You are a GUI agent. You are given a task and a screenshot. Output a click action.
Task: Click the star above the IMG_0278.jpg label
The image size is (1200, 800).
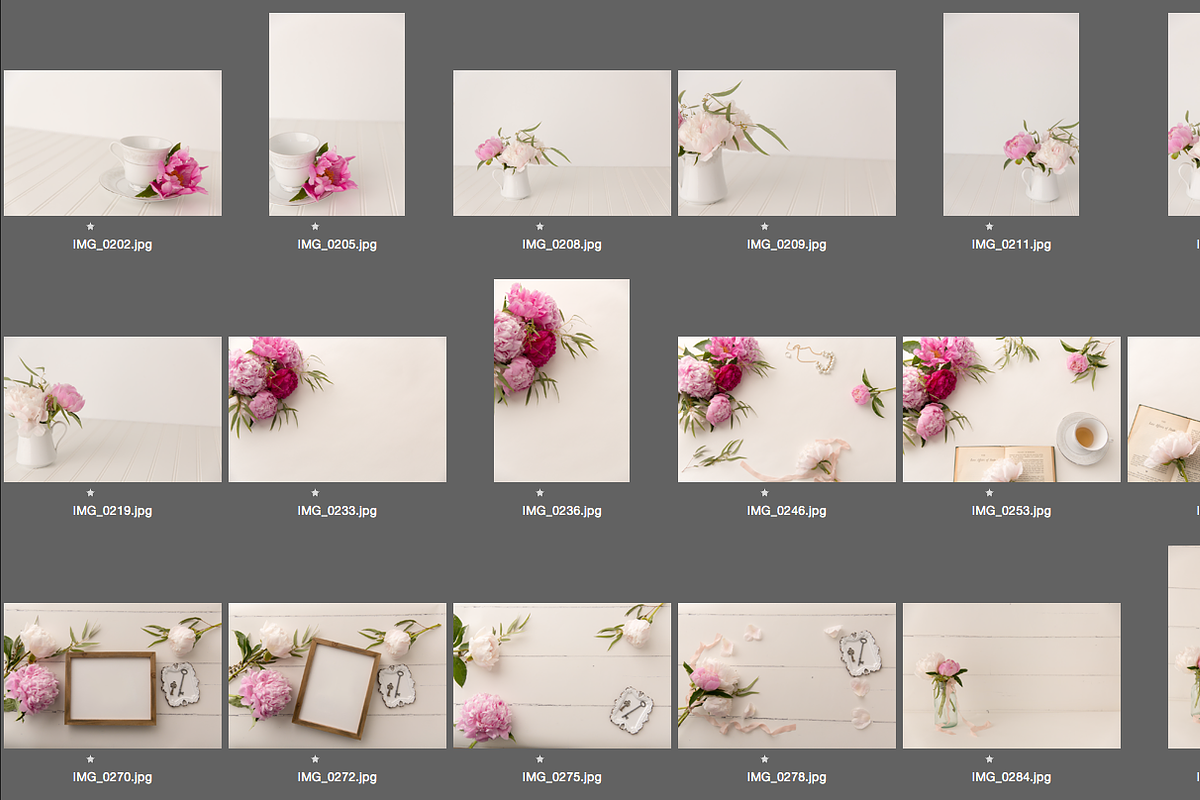click(x=765, y=760)
